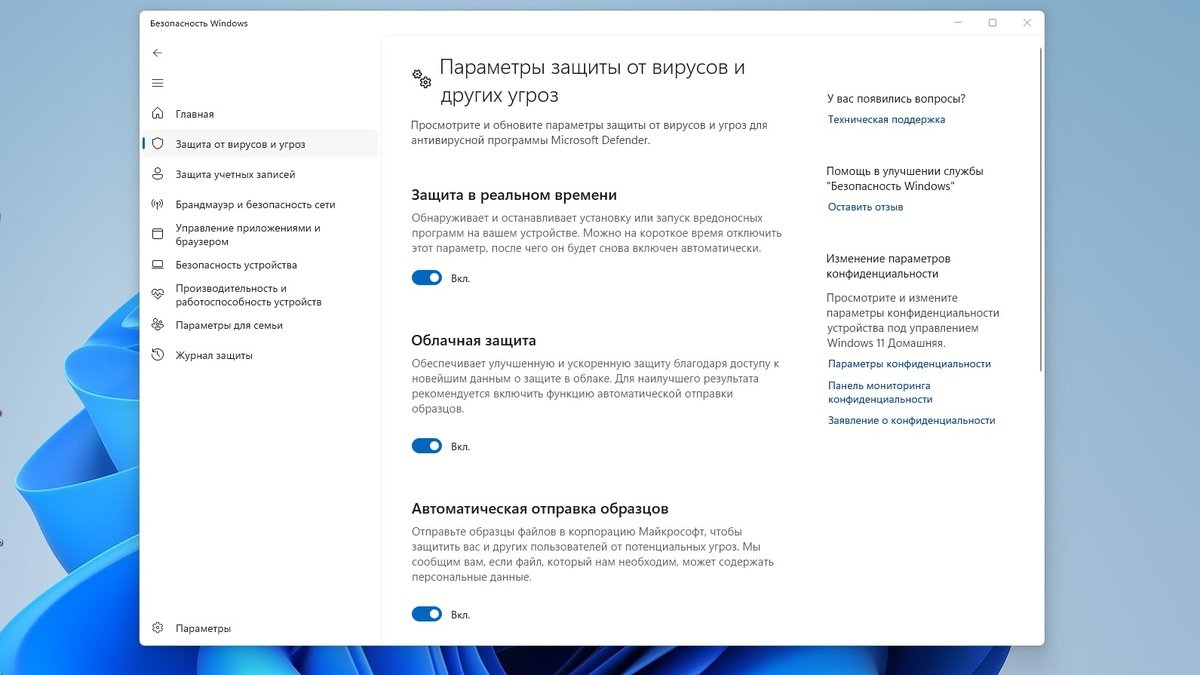Click the heading Защита в реальном времени

click(x=514, y=195)
